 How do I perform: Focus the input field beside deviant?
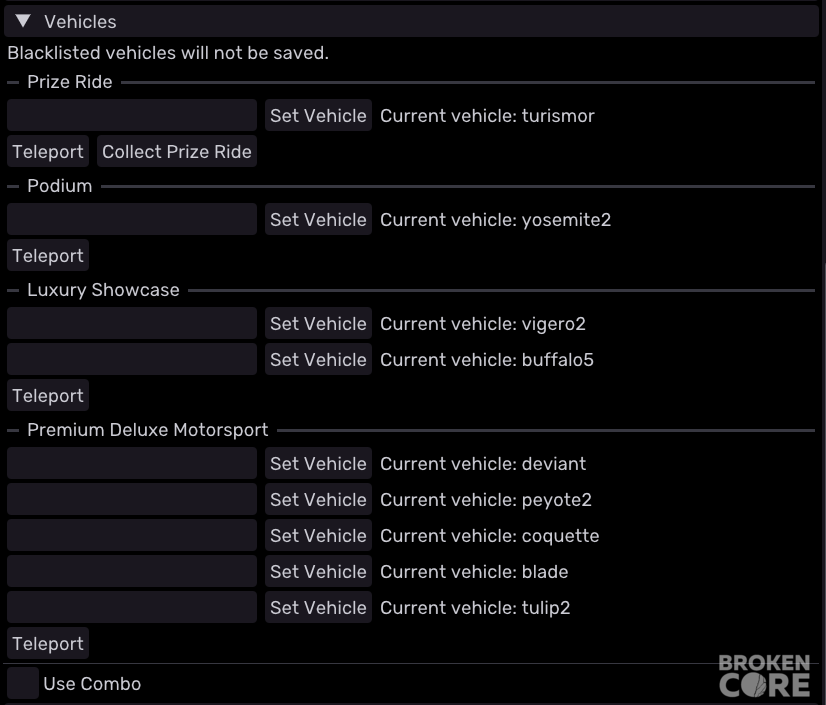[132, 464]
